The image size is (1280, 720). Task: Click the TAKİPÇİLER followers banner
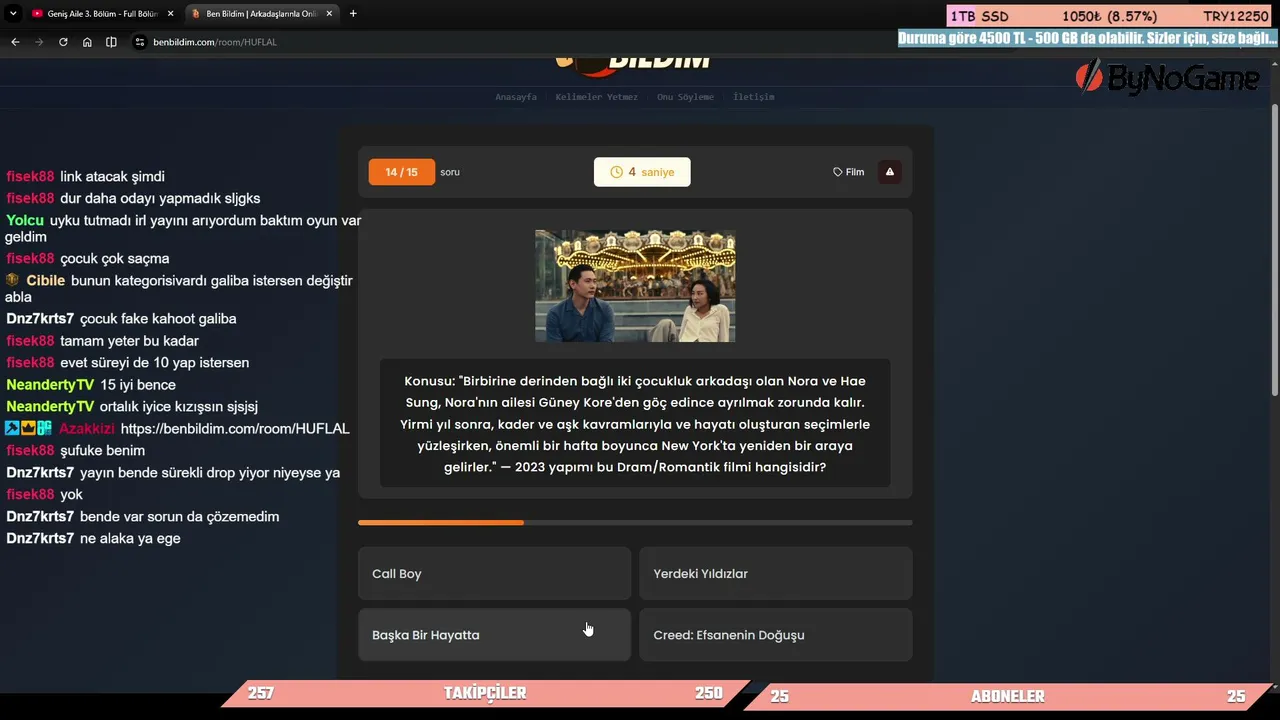pos(485,693)
